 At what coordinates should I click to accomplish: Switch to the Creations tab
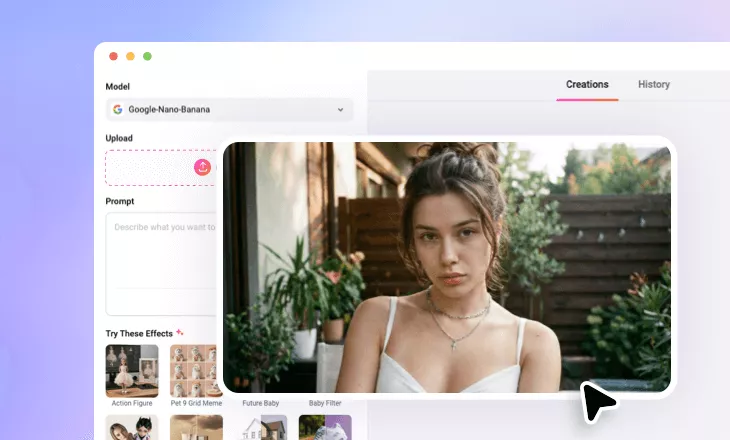pos(587,84)
